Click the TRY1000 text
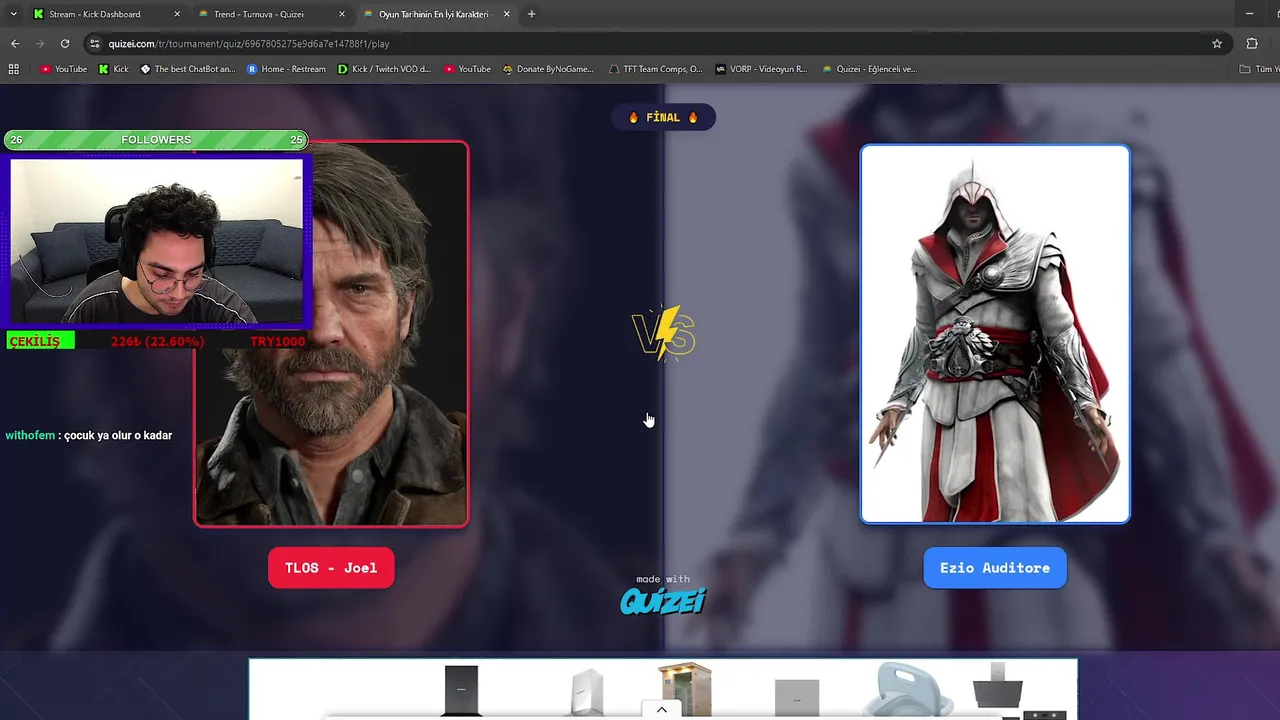Viewport: 1280px width, 720px height. point(277,341)
